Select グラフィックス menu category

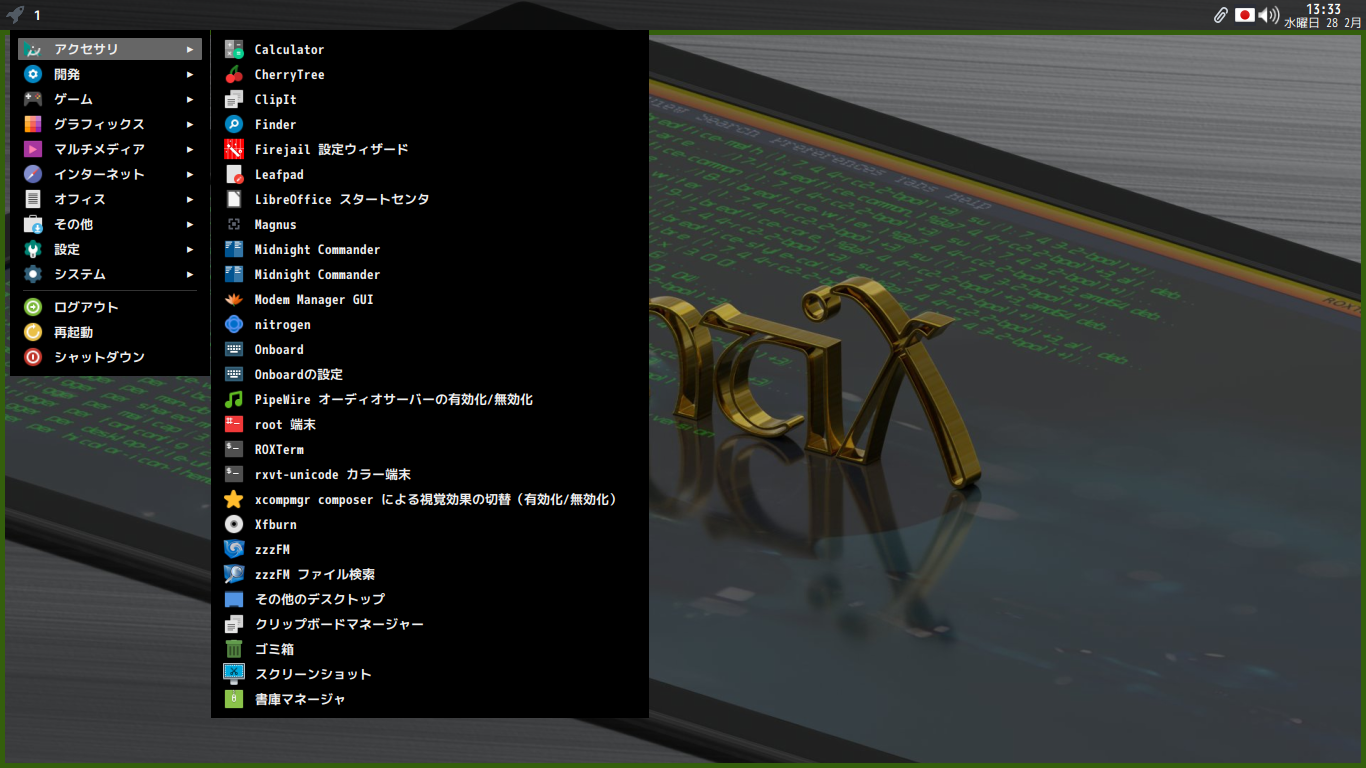tap(110, 124)
